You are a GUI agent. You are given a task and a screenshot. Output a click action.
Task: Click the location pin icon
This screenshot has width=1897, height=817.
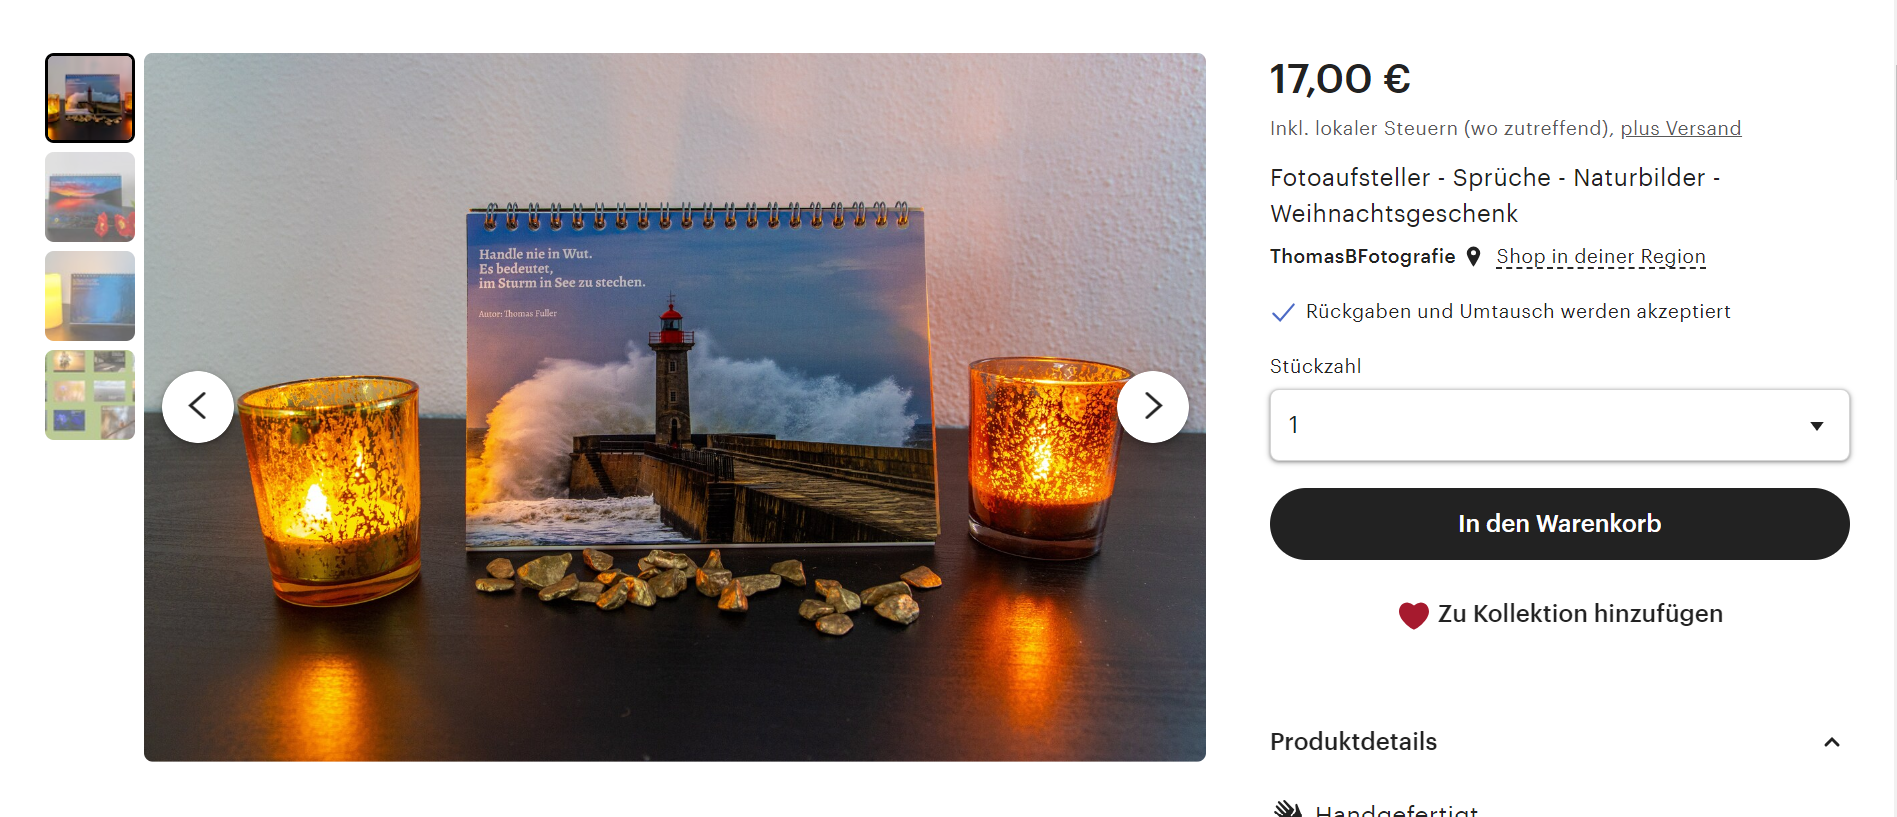click(1473, 257)
